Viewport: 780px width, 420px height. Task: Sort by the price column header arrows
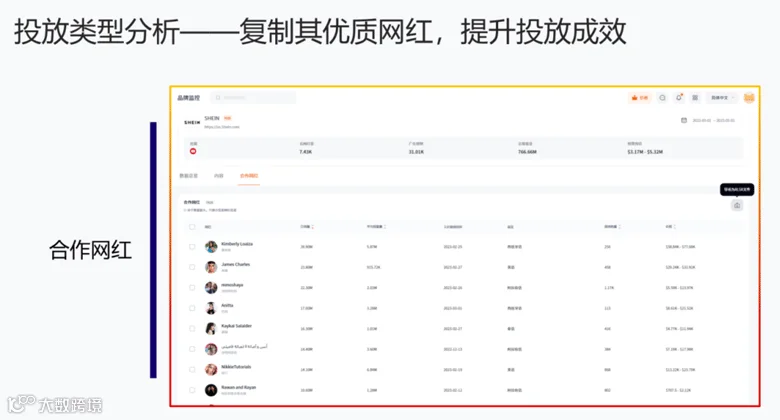(x=675, y=227)
